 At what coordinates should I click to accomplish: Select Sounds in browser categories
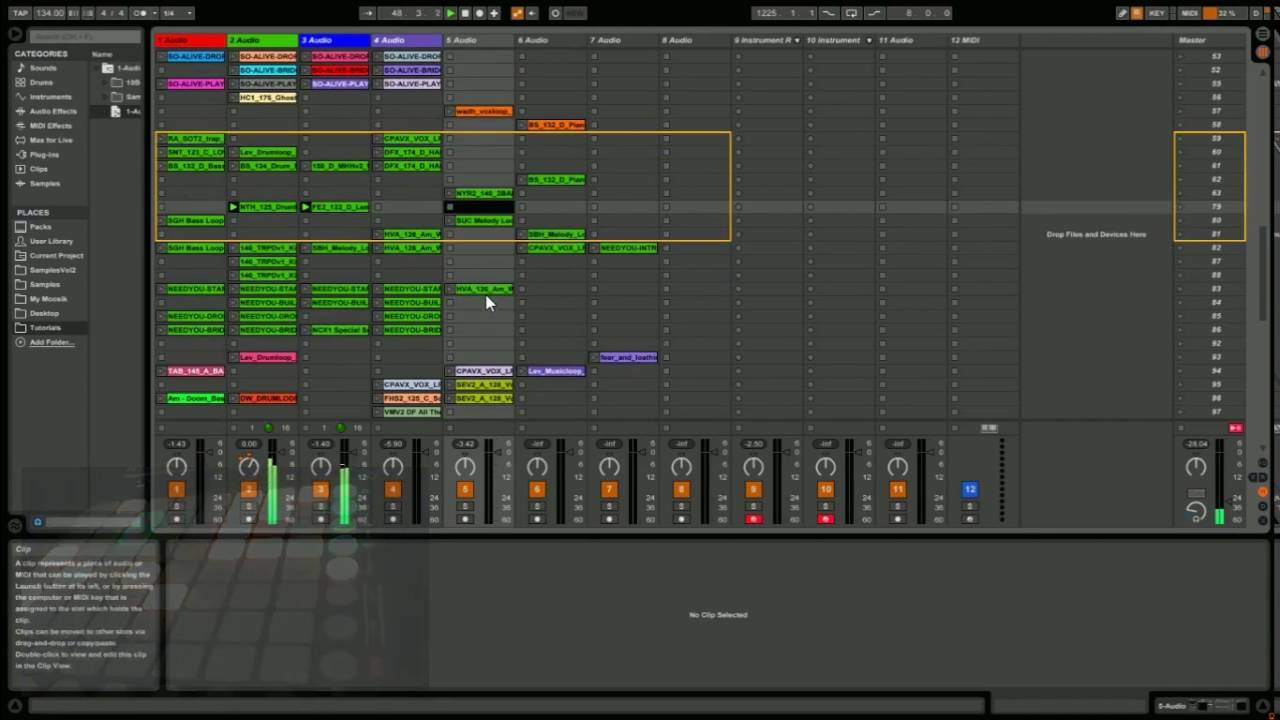click(x=43, y=68)
